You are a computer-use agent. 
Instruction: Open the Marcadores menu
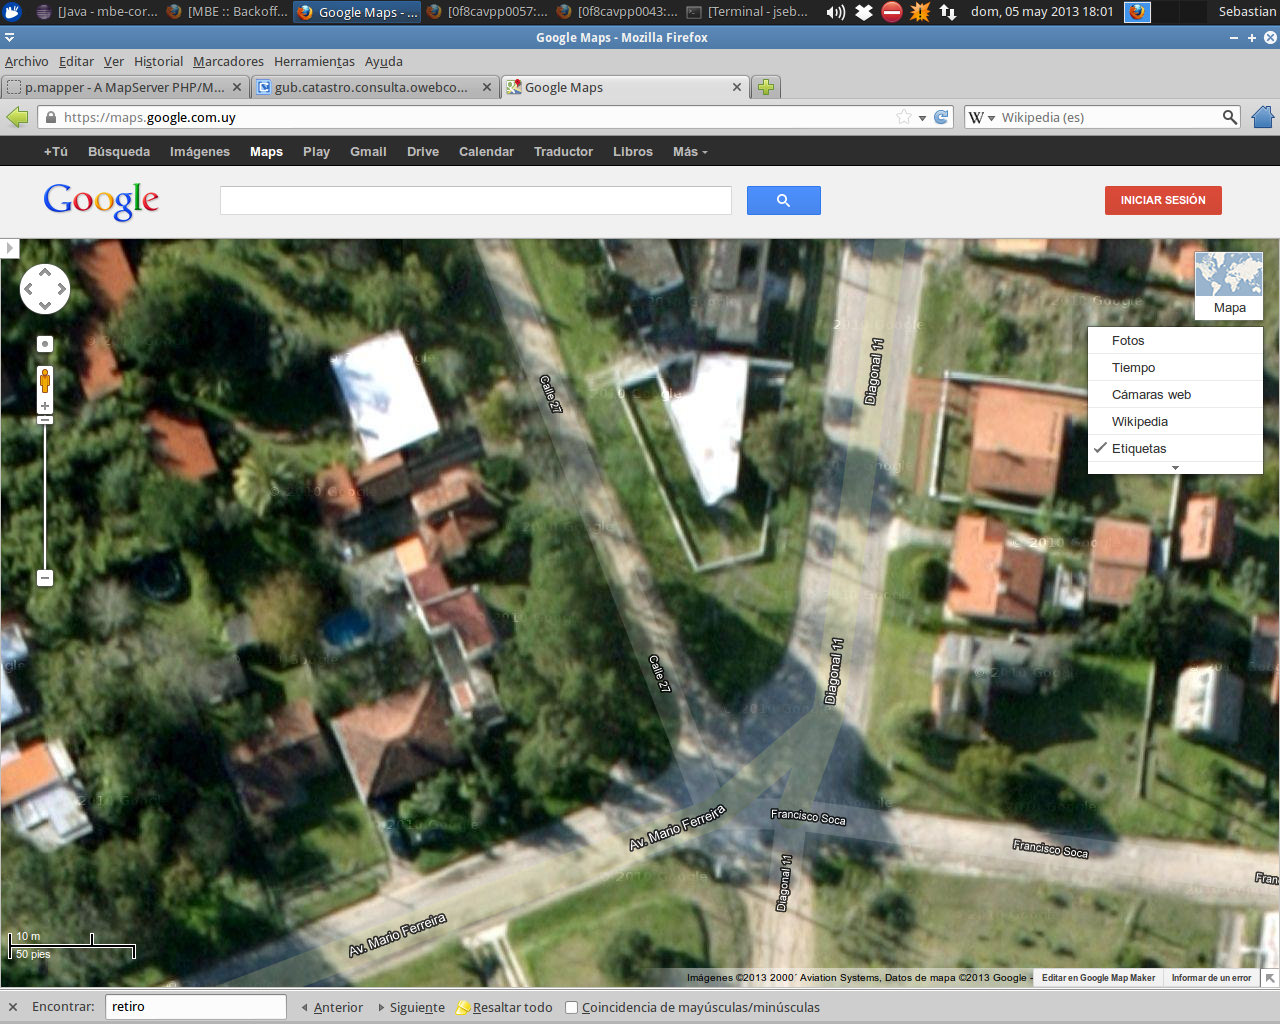[228, 61]
